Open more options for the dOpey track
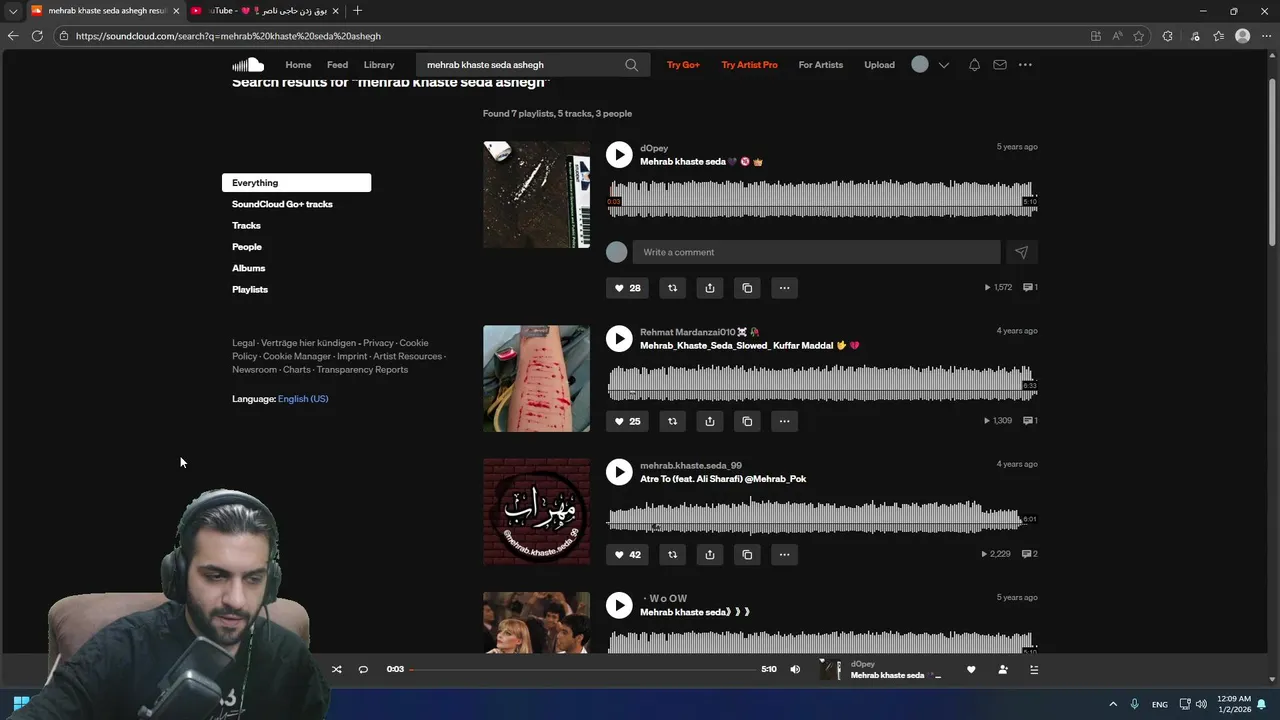Image resolution: width=1280 pixels, height=720 pixels. click(784, 288)
